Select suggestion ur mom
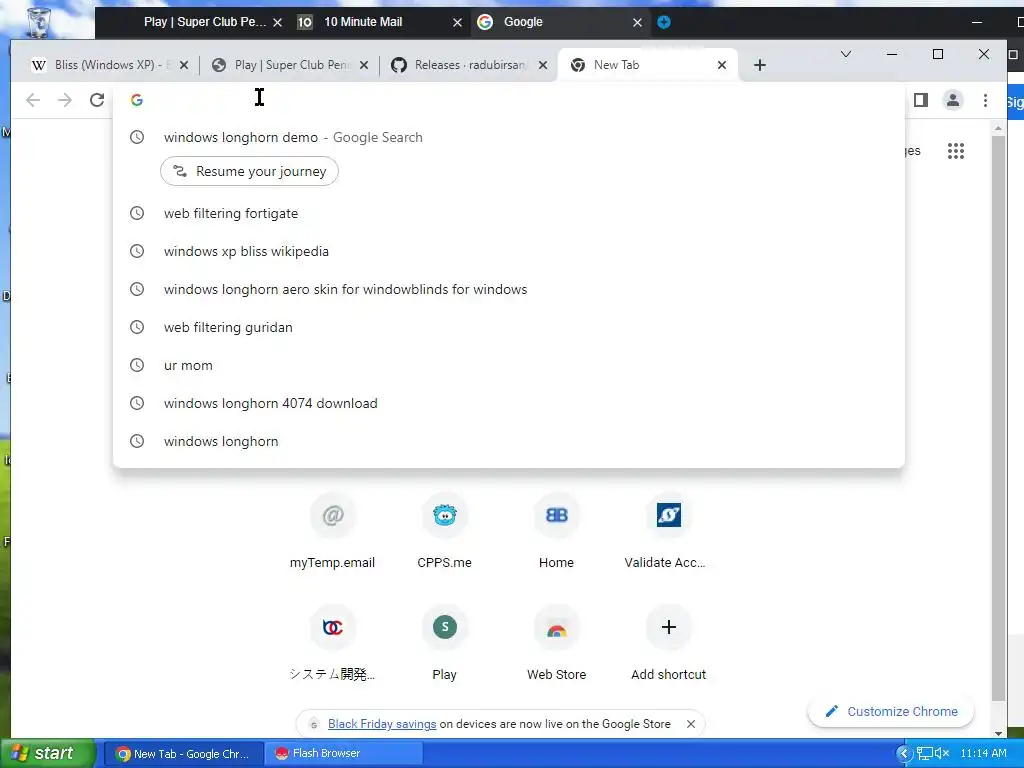 point(509,364)
